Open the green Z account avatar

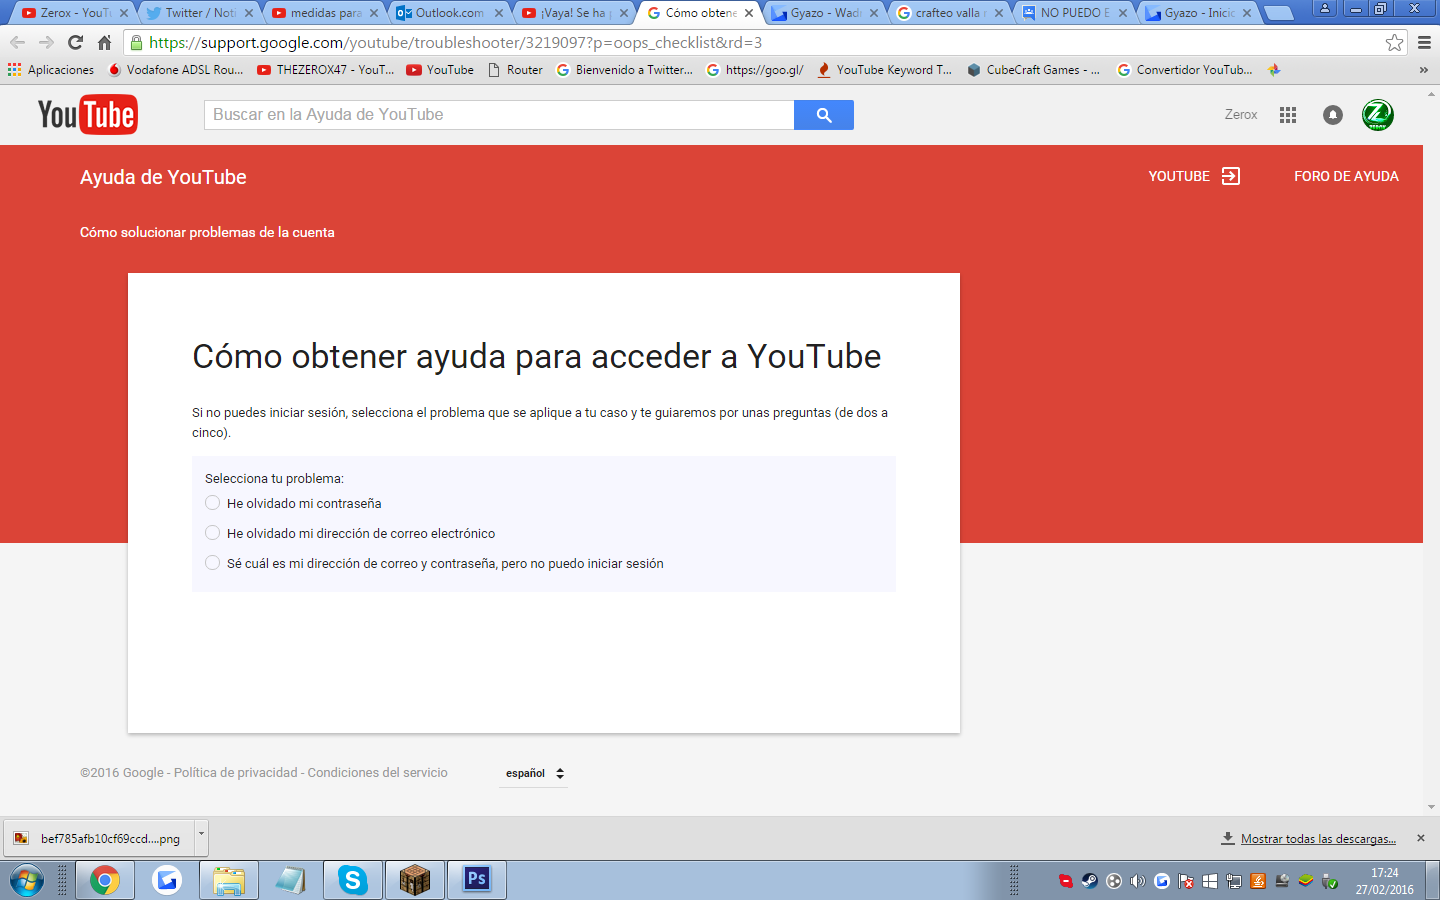pos(1378,115)
